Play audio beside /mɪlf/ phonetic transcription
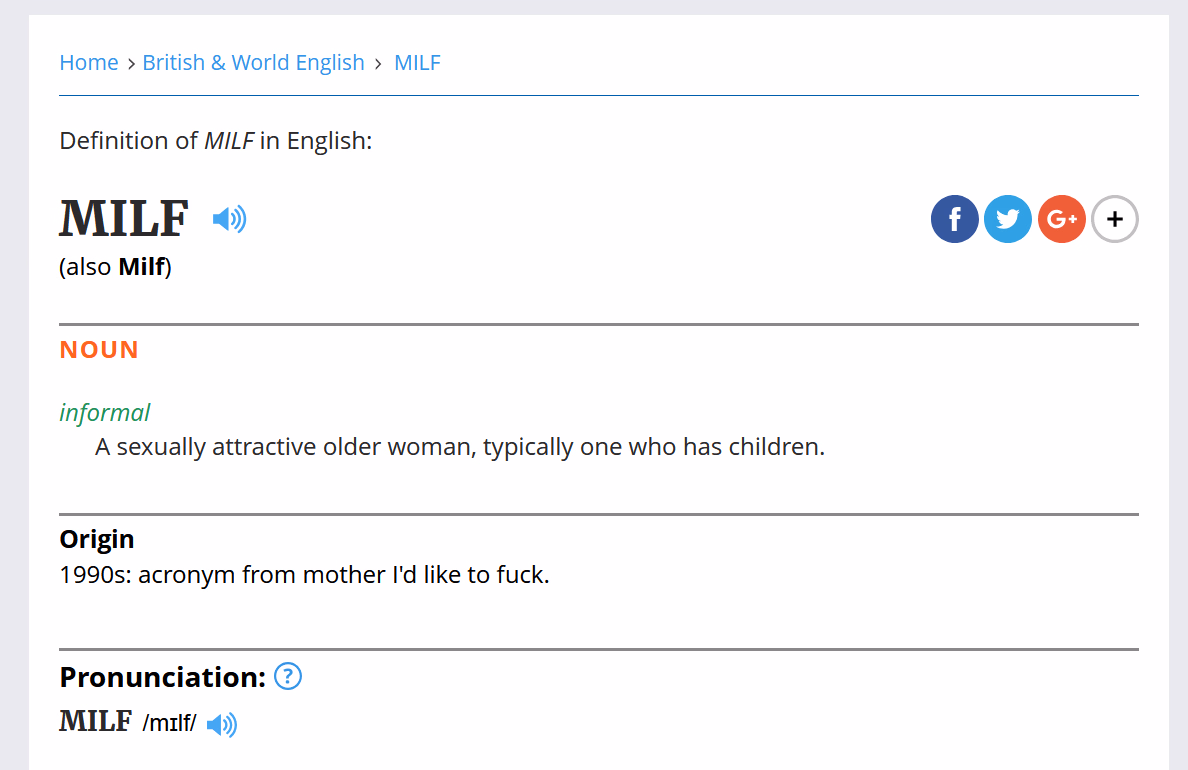 [x=222, y=725]
